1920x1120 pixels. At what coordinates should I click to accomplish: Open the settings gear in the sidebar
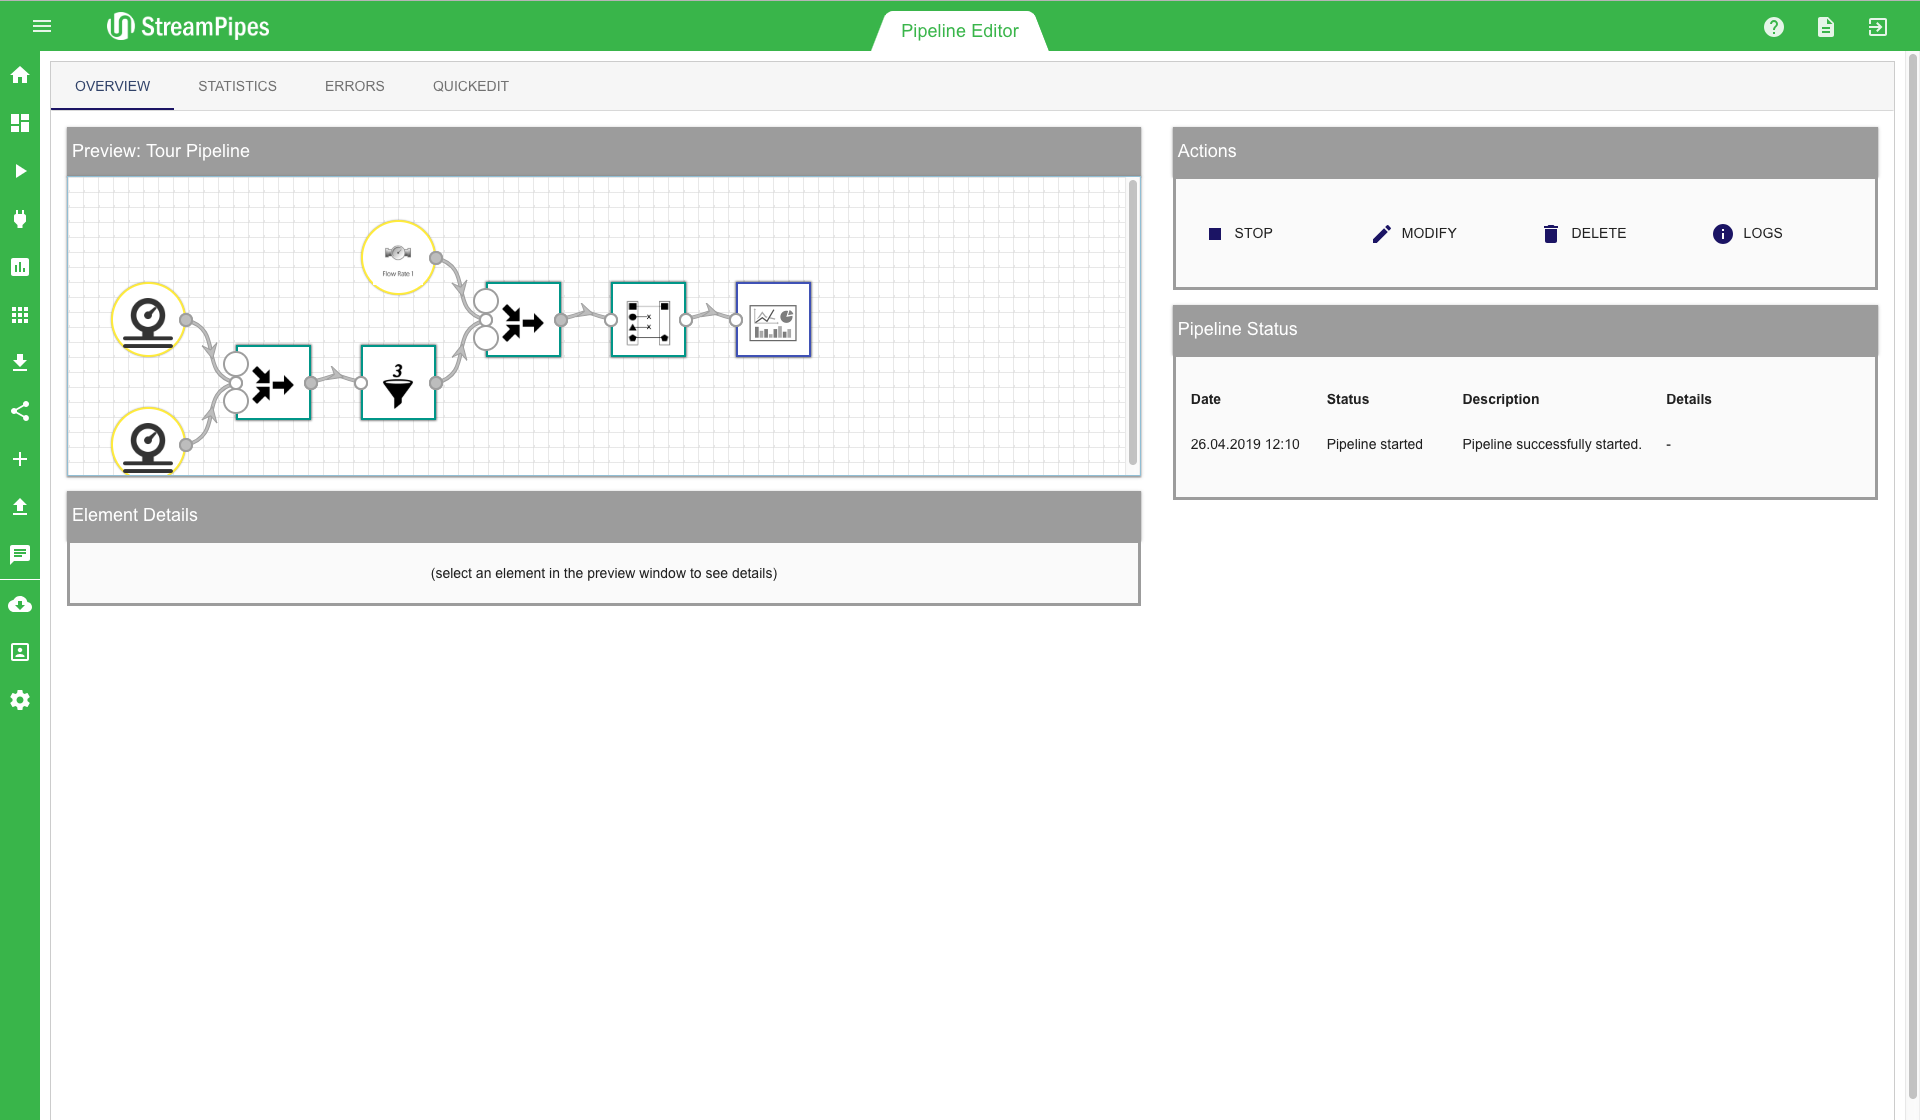point(20,700)
